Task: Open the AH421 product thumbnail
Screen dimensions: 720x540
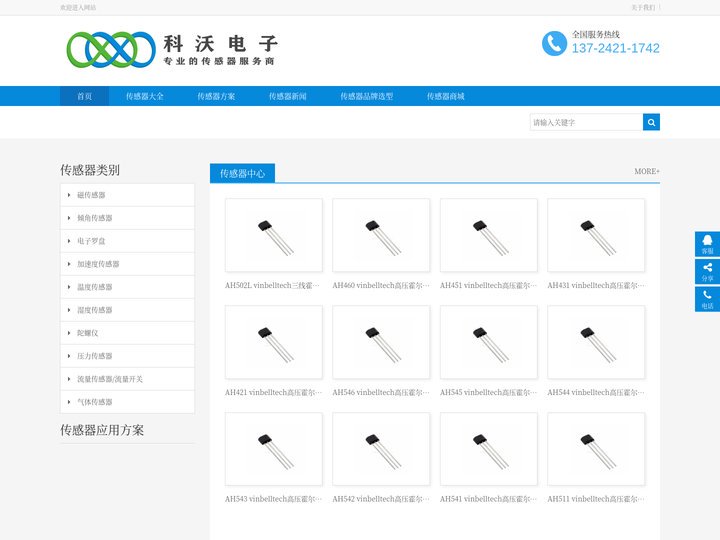Action: [x=274, y=342]
